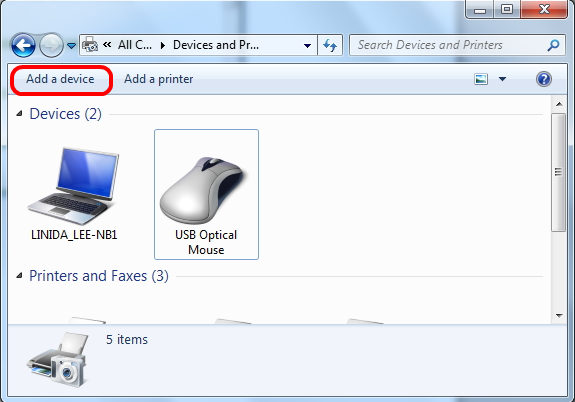Click Add a printer
Screen dimensions: 575x402
158,79
